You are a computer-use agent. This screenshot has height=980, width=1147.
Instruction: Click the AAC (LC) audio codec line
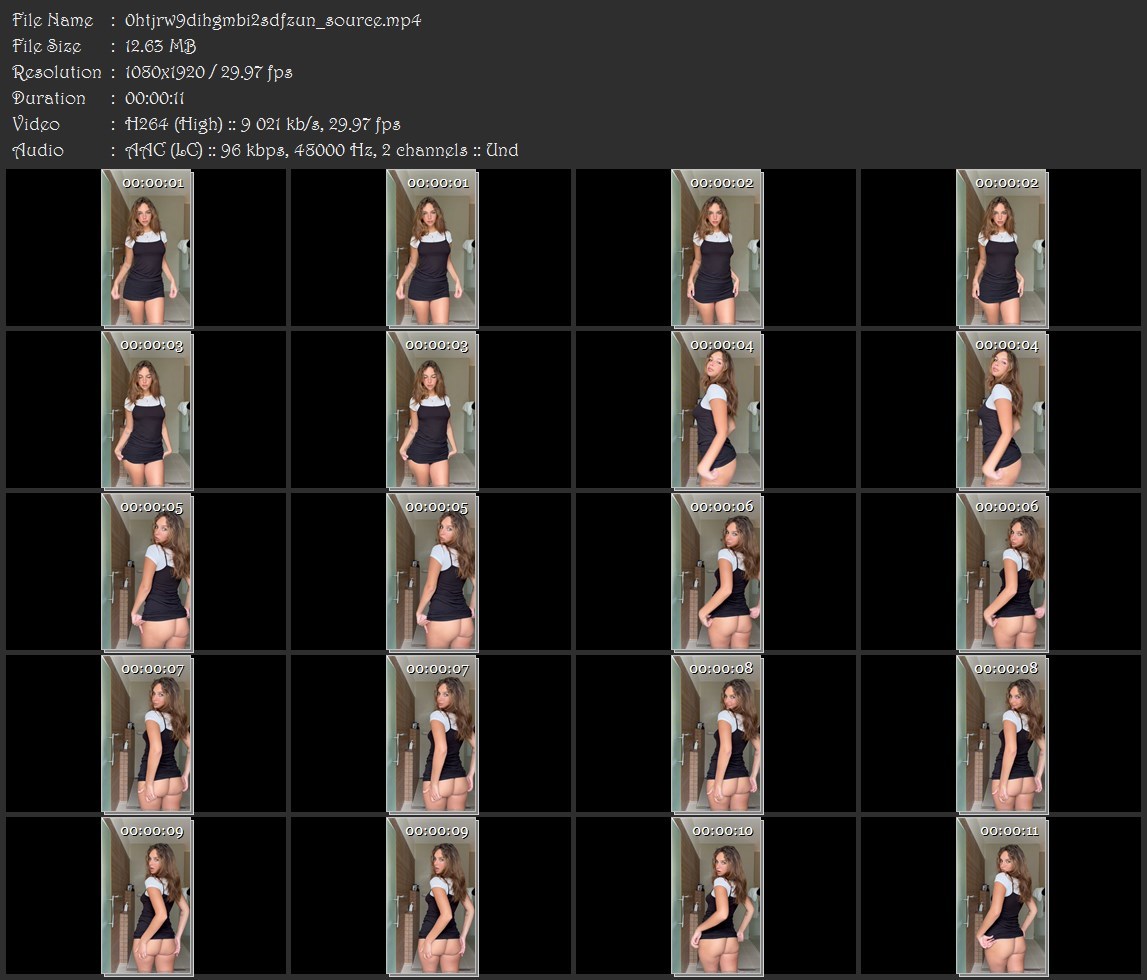pos(322,151)
